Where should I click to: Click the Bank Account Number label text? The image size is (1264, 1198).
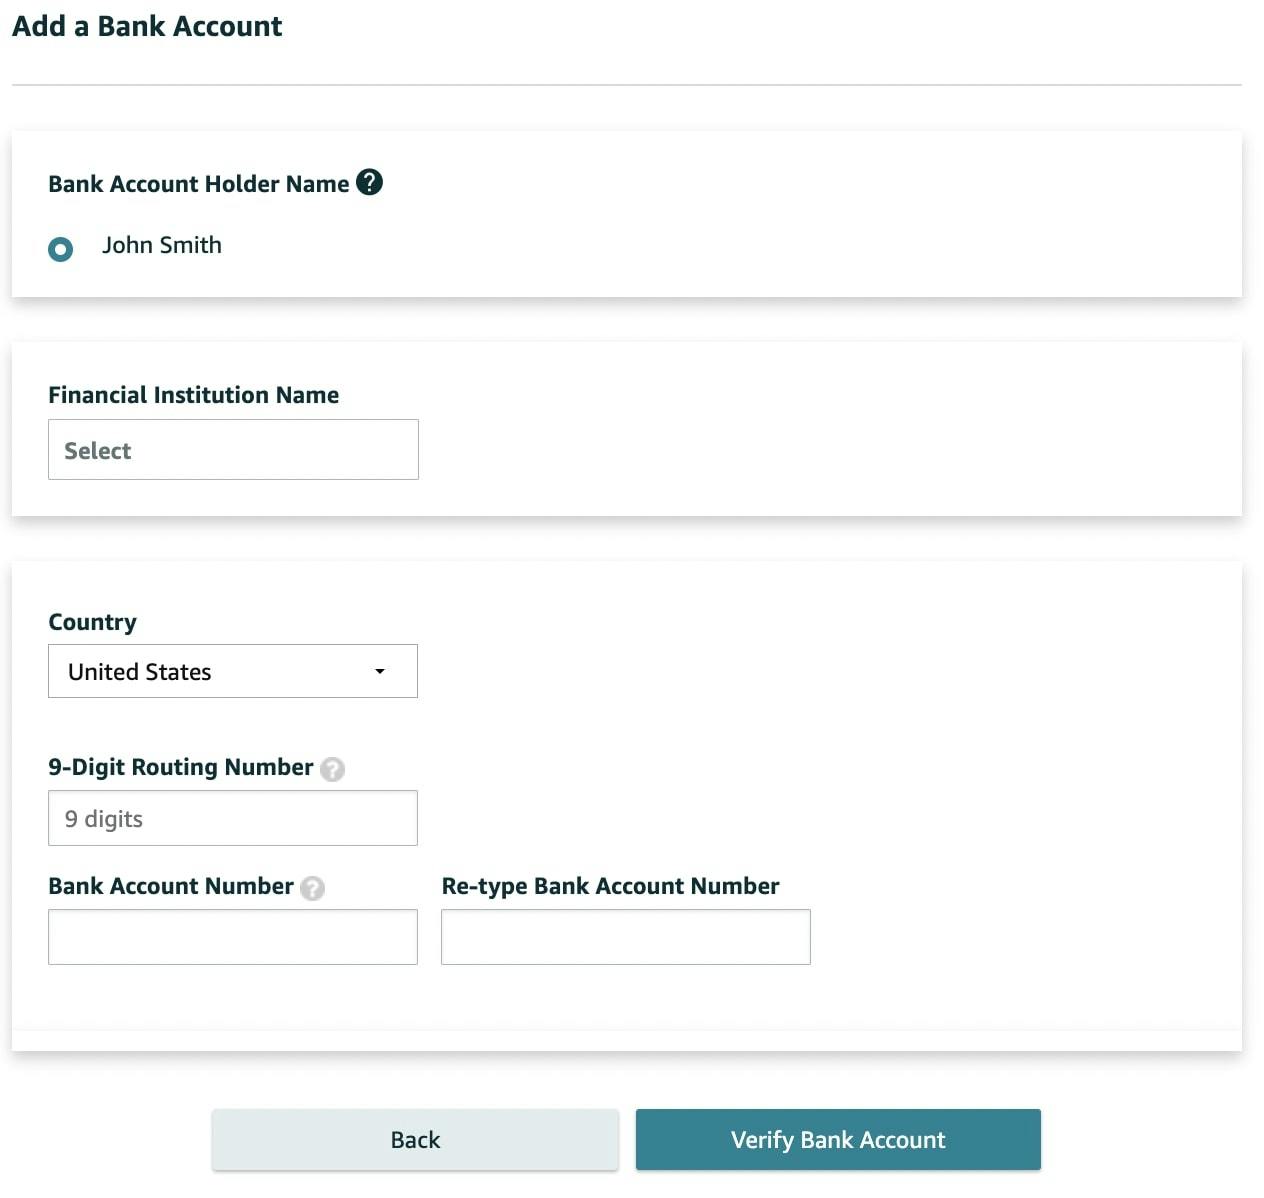pos(170,886)
